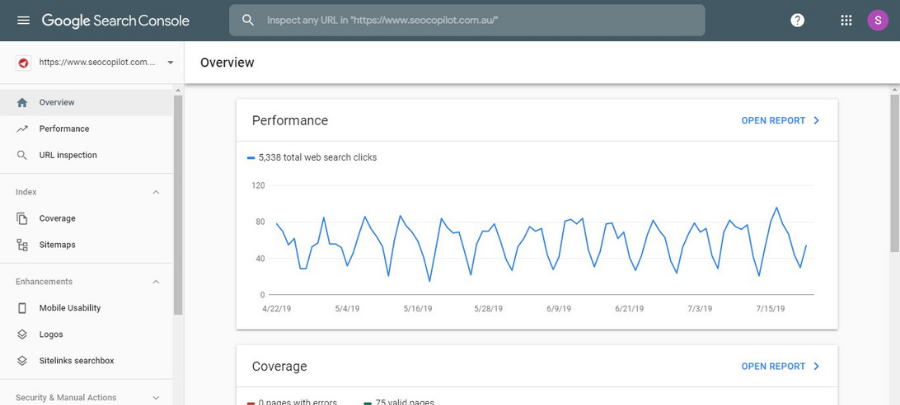Image resolution: width=900 pixels, height=405 pixels.
Task: Click the Overview home icon
Action: pos(22,103)
